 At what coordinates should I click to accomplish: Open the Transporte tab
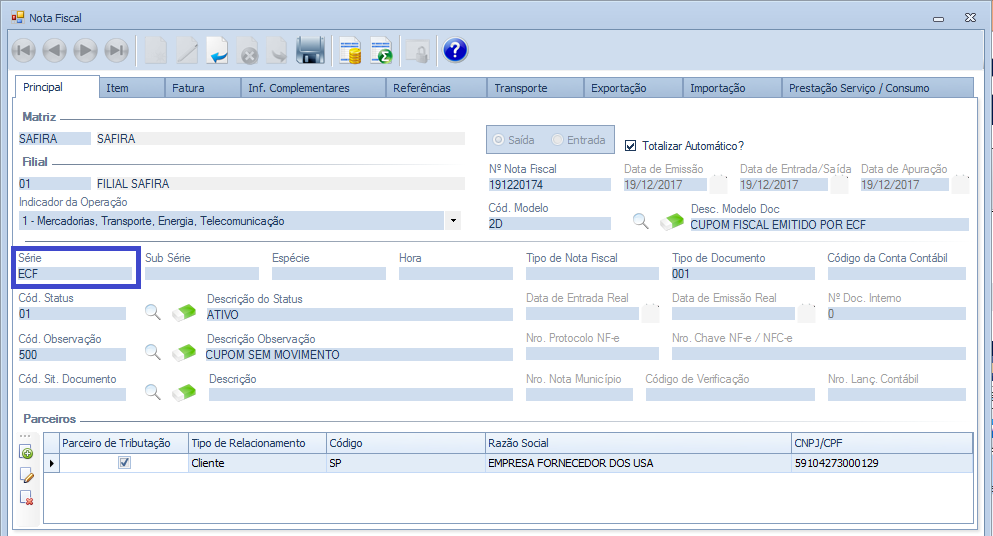click(x=521, y=88)
